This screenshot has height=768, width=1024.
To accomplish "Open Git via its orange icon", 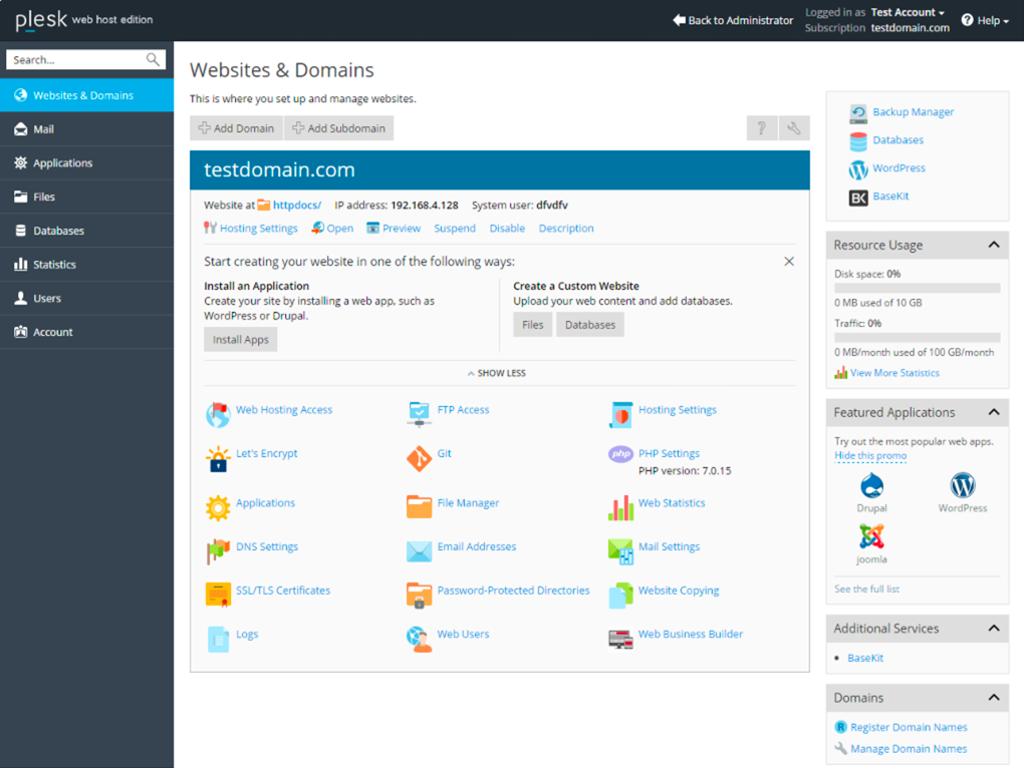I will click(x=419, y=458).
